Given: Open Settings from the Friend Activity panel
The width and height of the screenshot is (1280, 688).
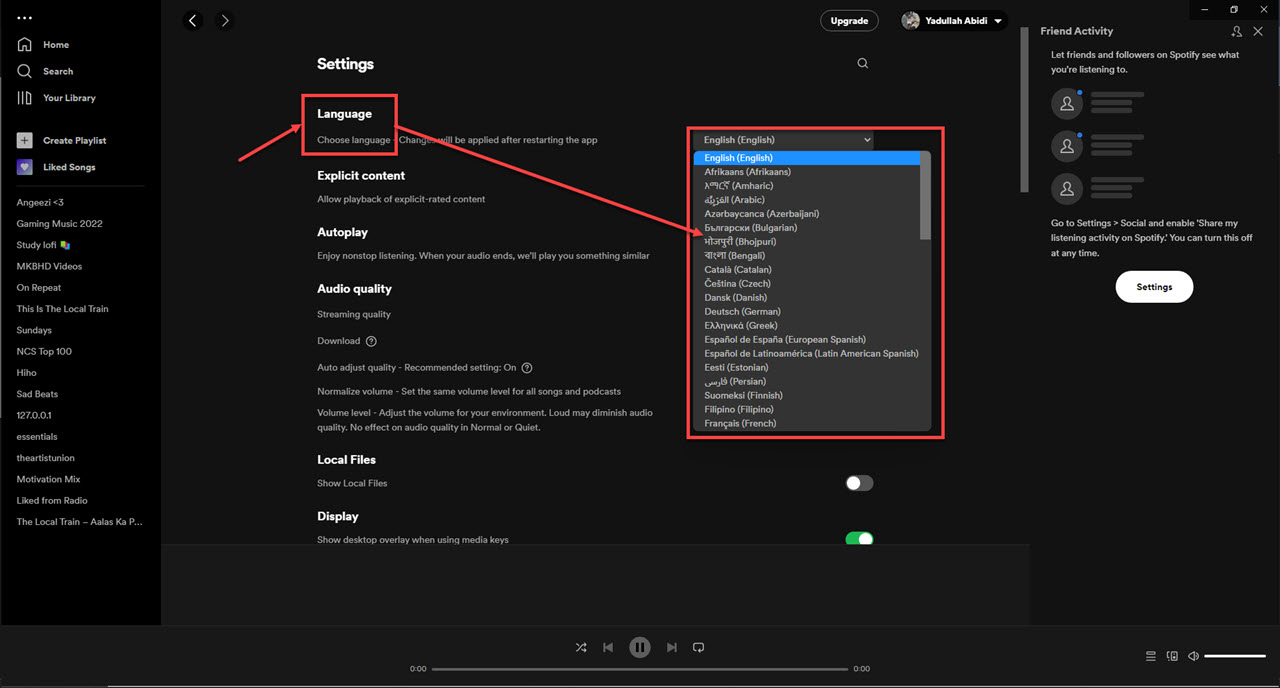Looking at the screenshot, I should pyautogui.click(x=1154, y=286).
